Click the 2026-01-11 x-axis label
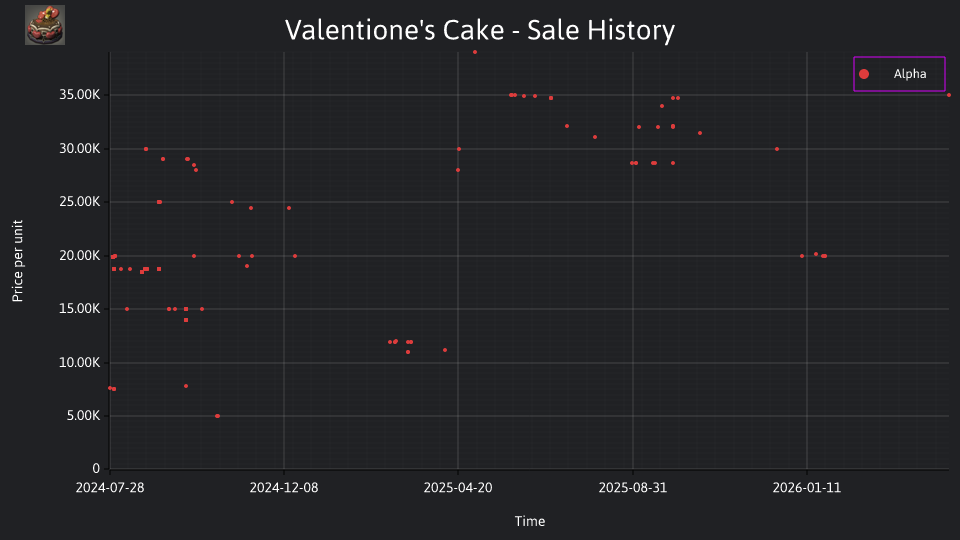 [x=807, y=488]
